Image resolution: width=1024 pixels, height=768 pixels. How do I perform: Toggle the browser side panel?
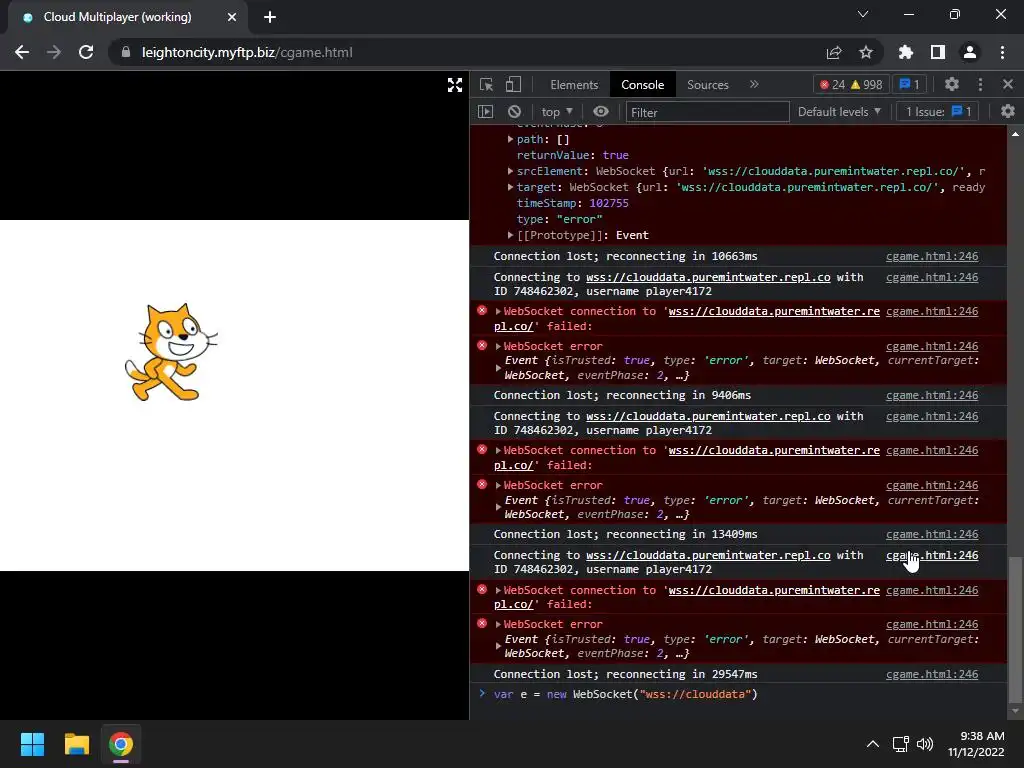pos(938,52)
